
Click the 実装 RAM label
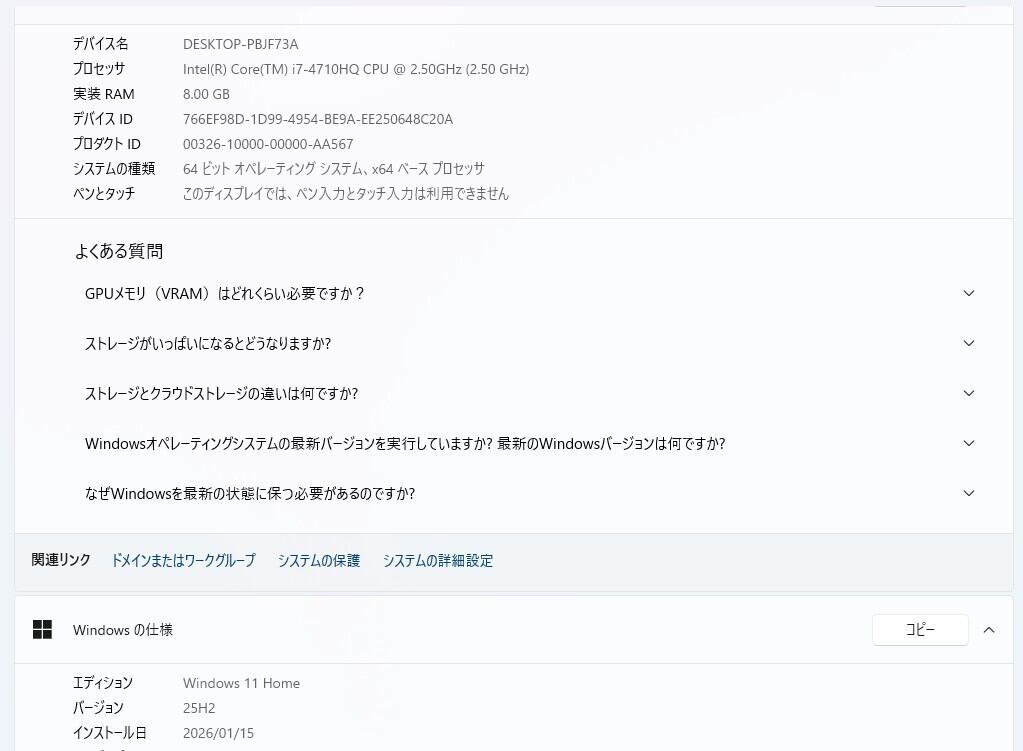coord(104,94)
